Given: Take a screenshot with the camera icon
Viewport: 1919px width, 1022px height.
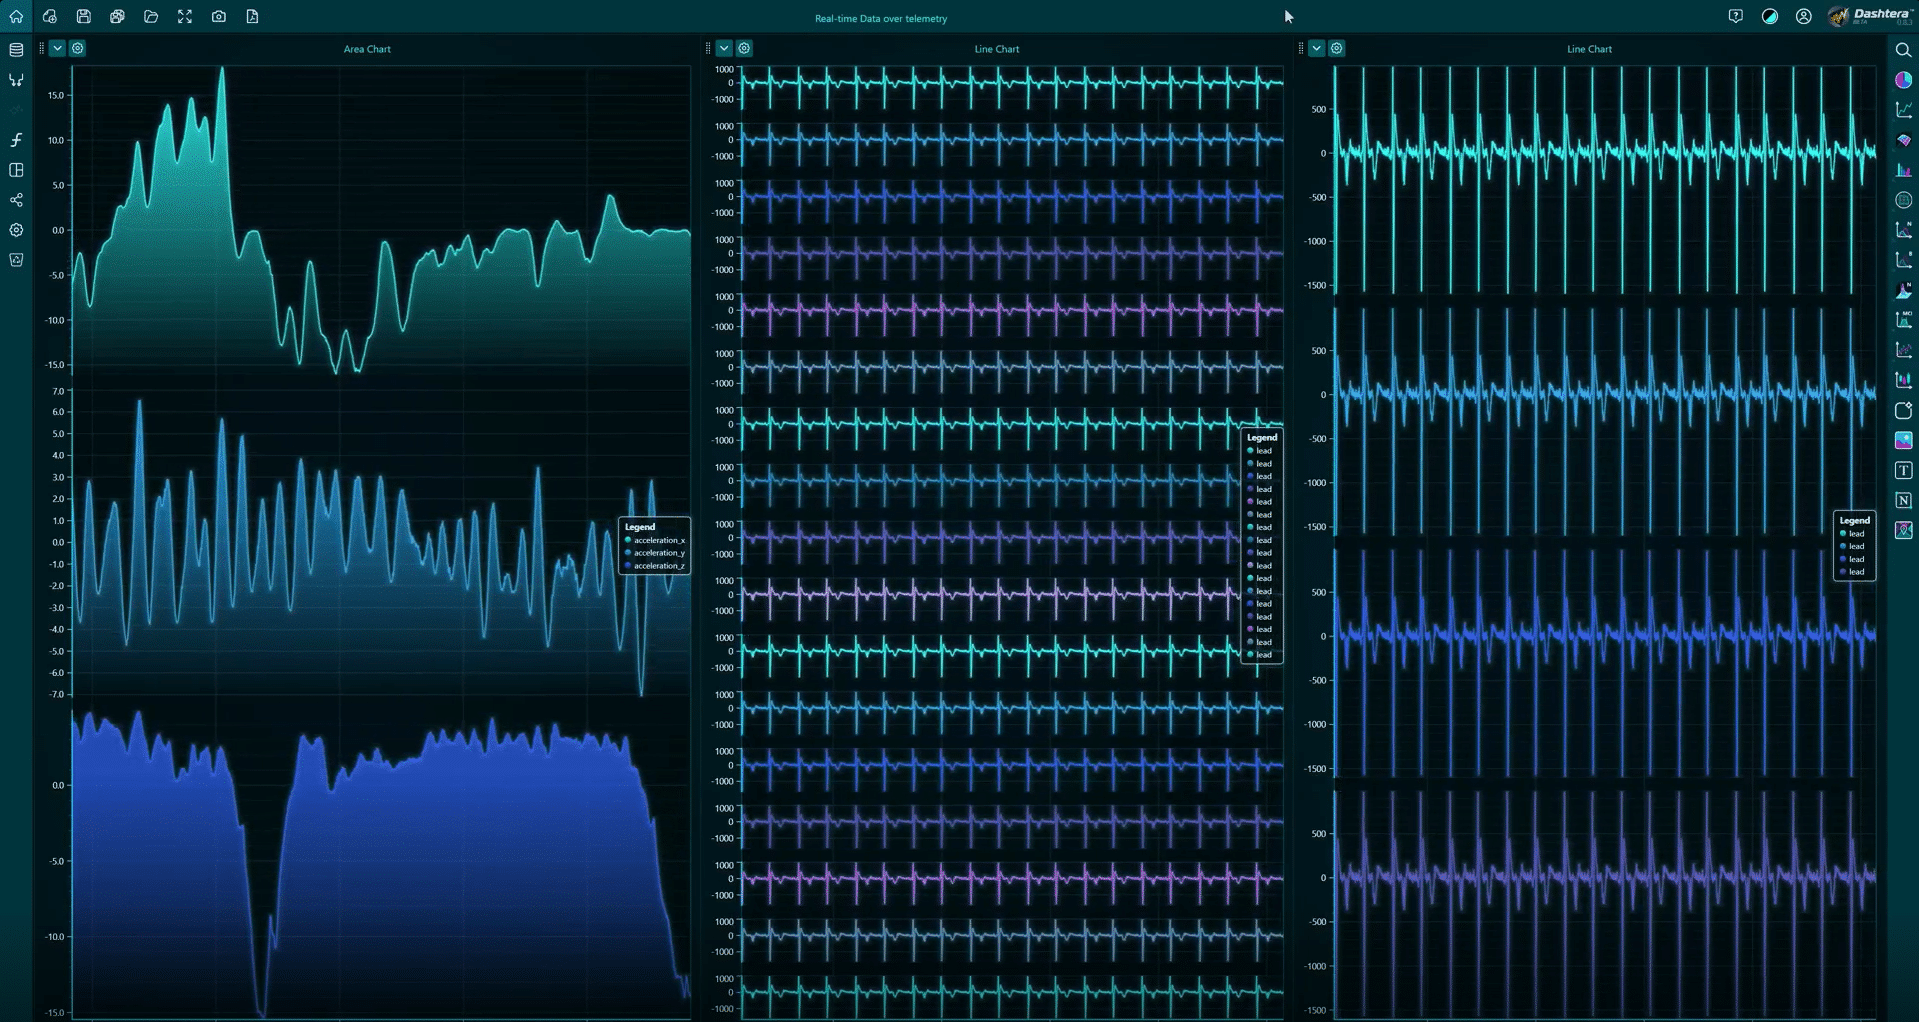Looking at the screenshot, I should 219,17.
